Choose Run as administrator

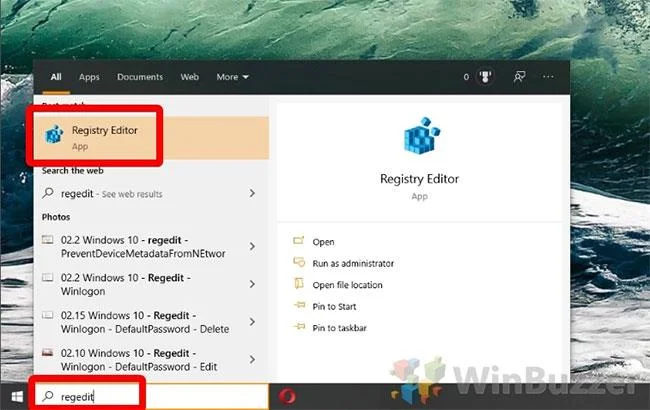point(353,263)
